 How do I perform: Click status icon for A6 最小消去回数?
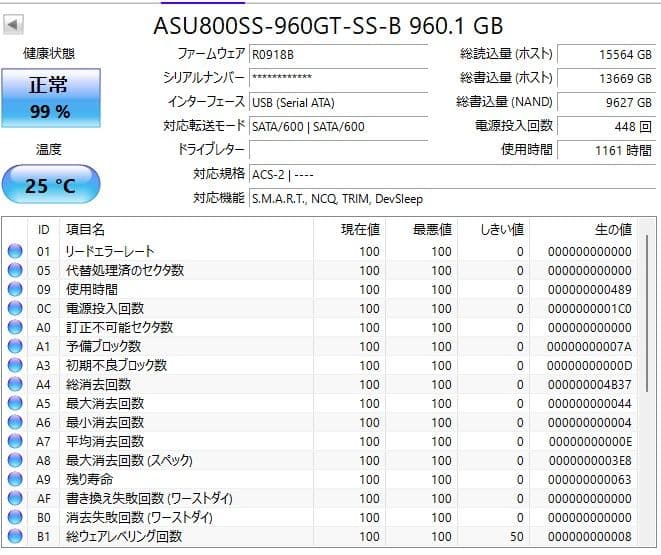[x=15, y=422]
